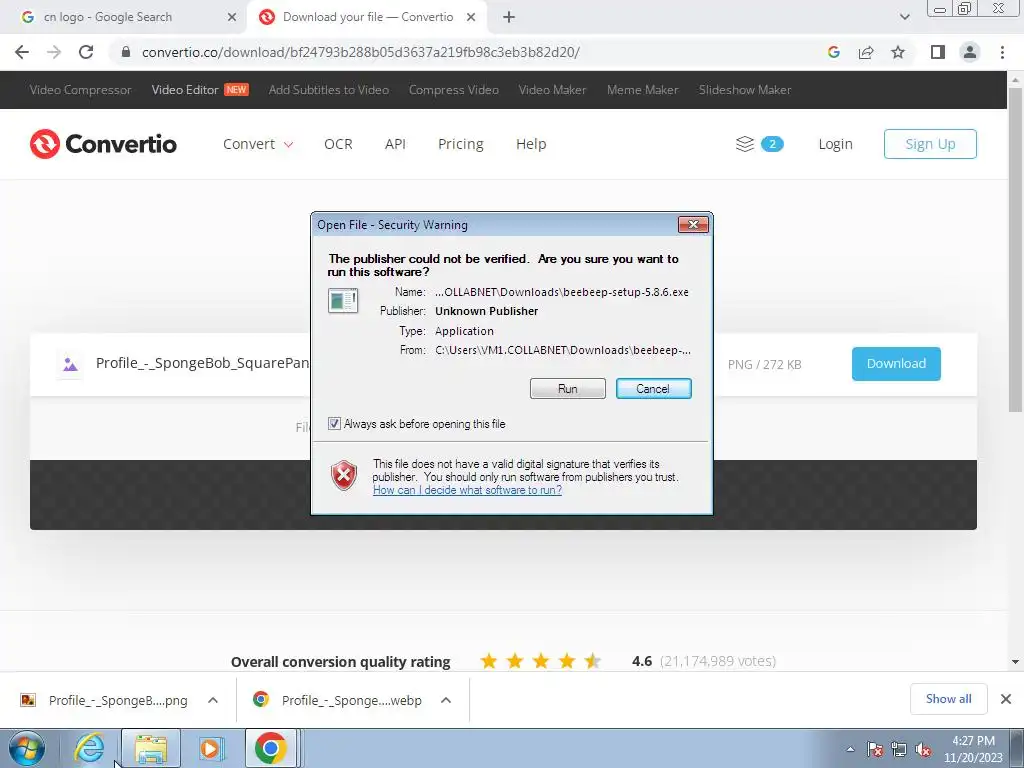Click Show all downloads
Image resolution: width=1024 pixels, height=768 pixels.
tap(948, 699)
